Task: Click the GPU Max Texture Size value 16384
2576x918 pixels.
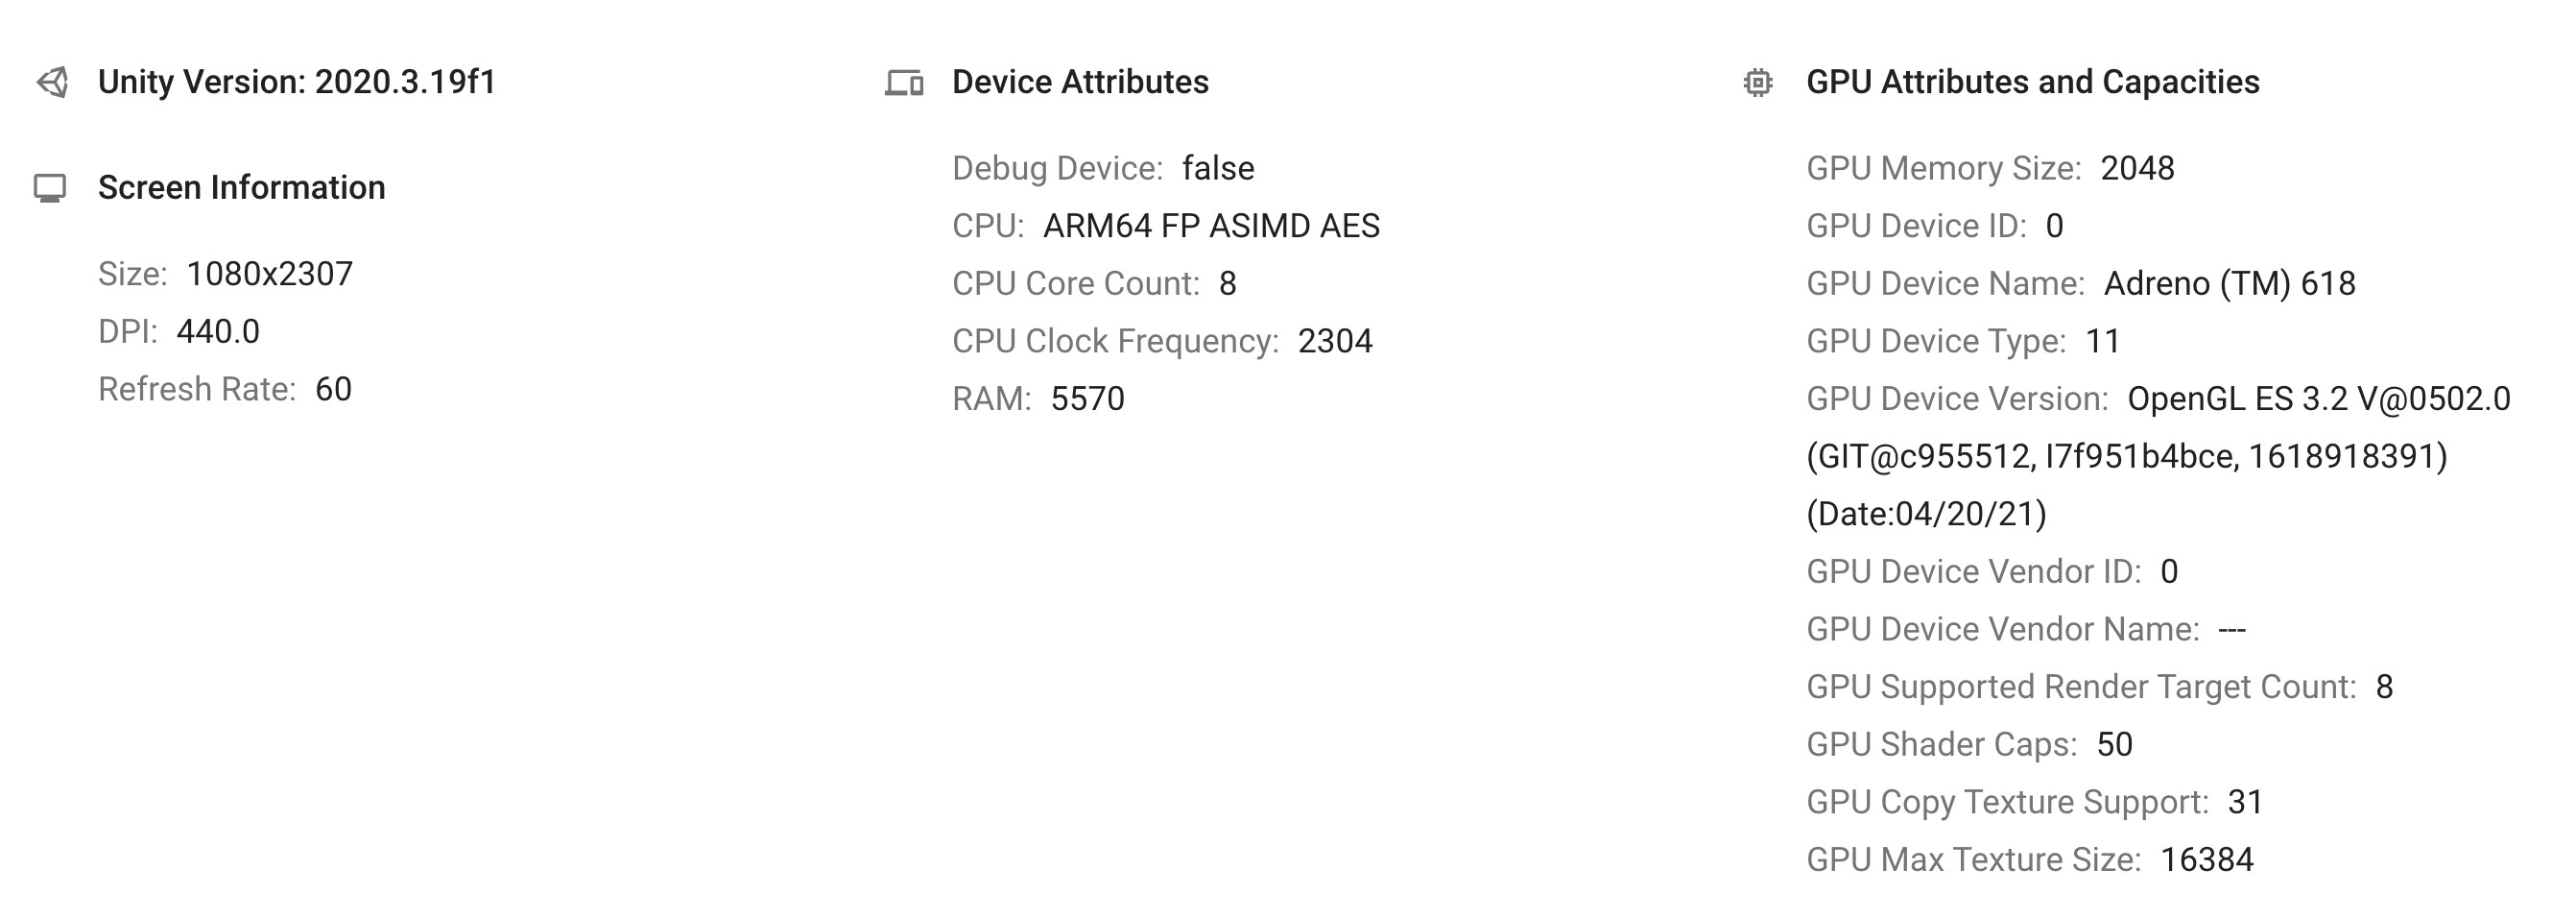Action: (x=2207, y=860)
